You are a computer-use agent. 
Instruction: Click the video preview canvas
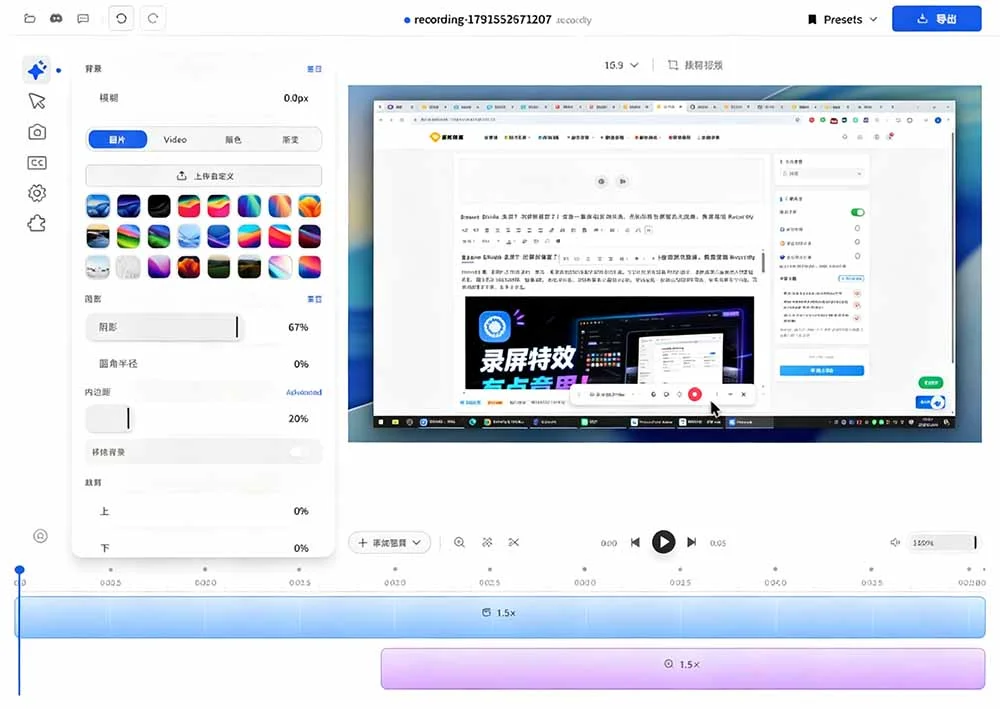click(x=665, y=263)
